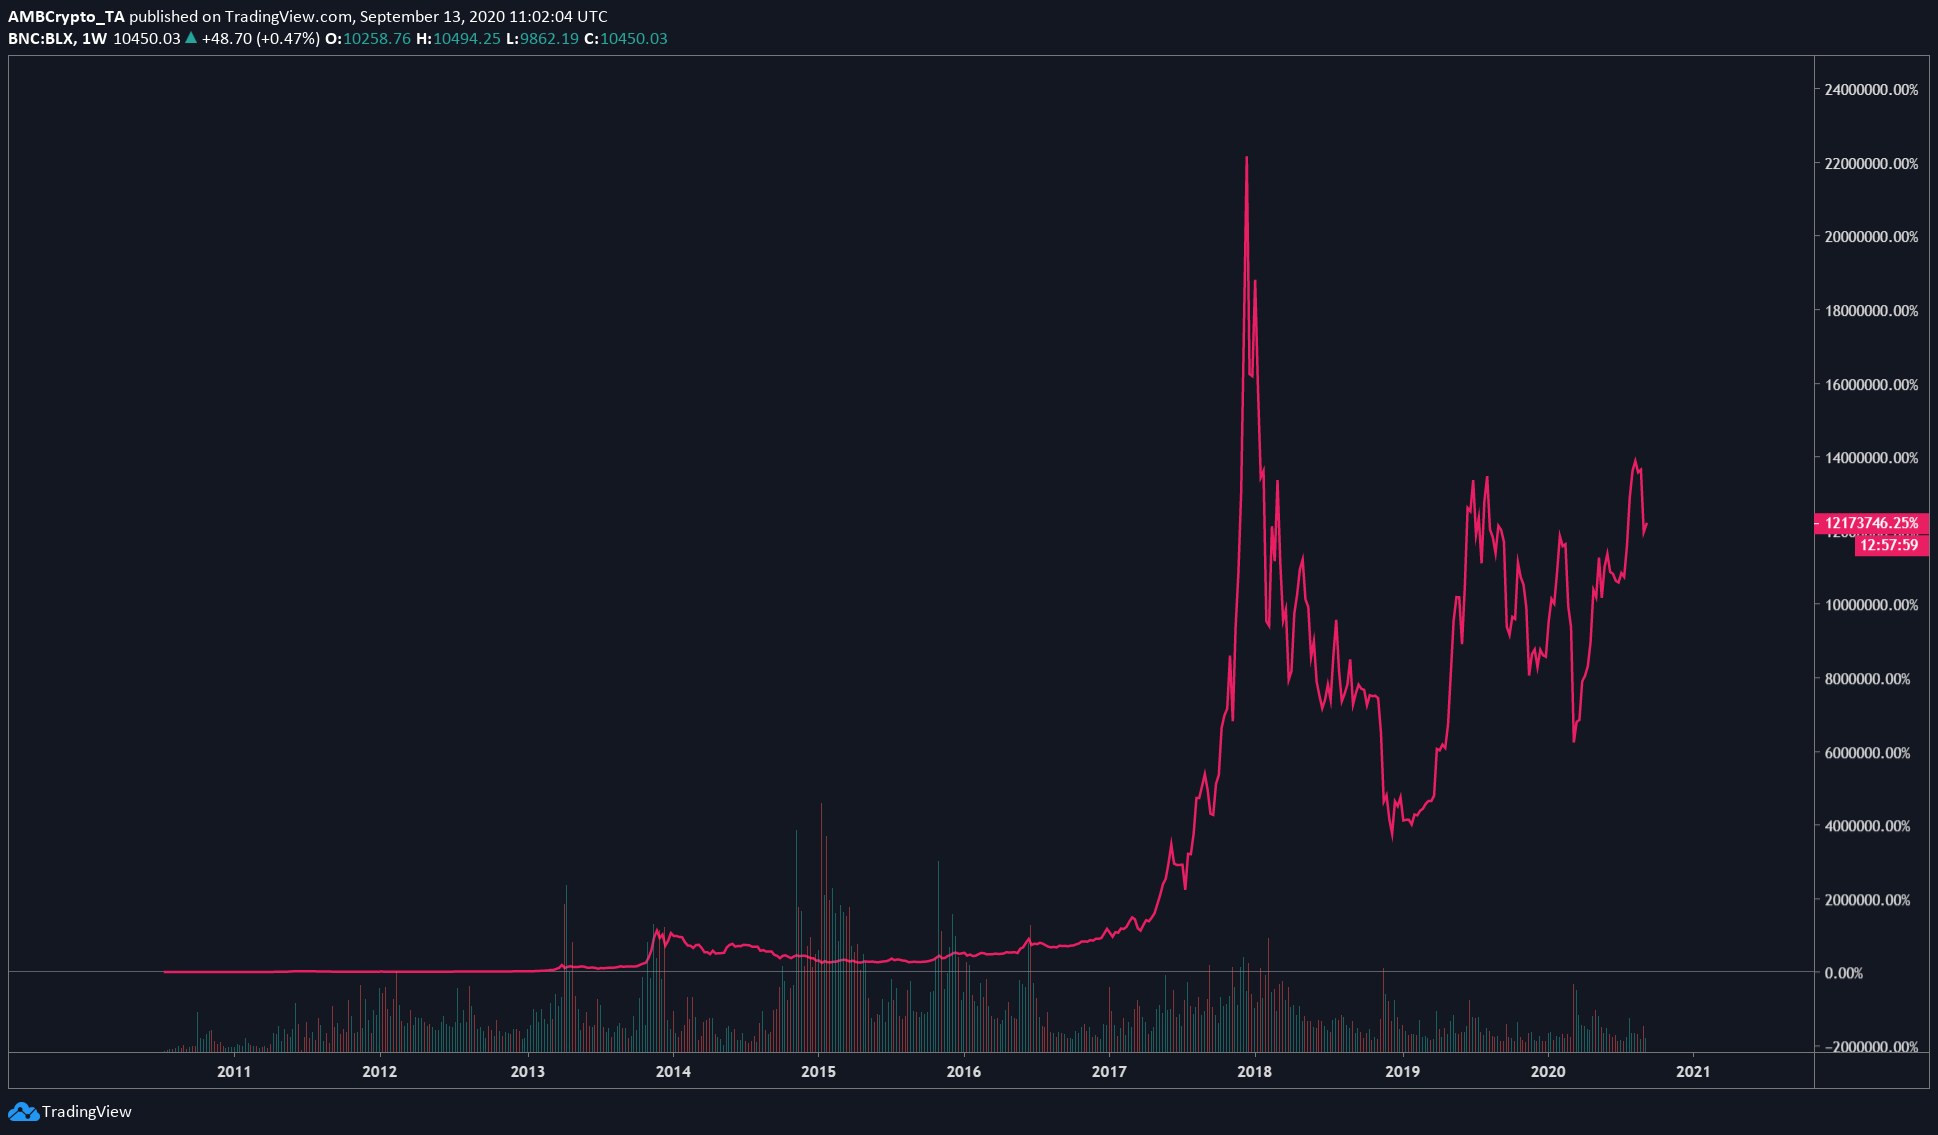1938x1135 pixels.
Task: Click the 24000000.00% price scale label
Action: [1871, 90]
